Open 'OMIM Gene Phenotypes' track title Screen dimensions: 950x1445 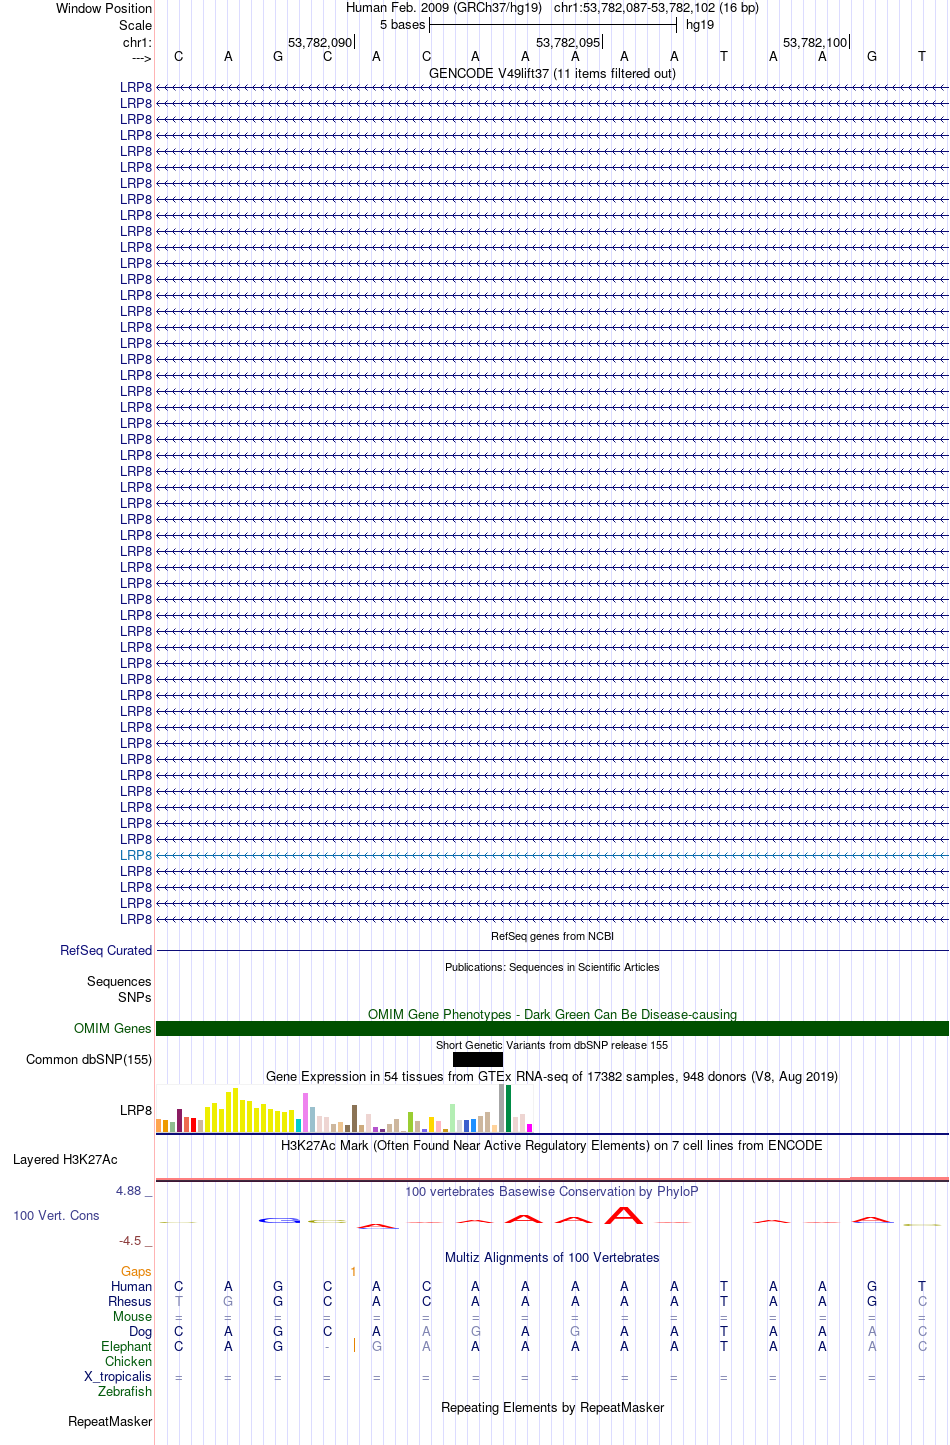552,1014
